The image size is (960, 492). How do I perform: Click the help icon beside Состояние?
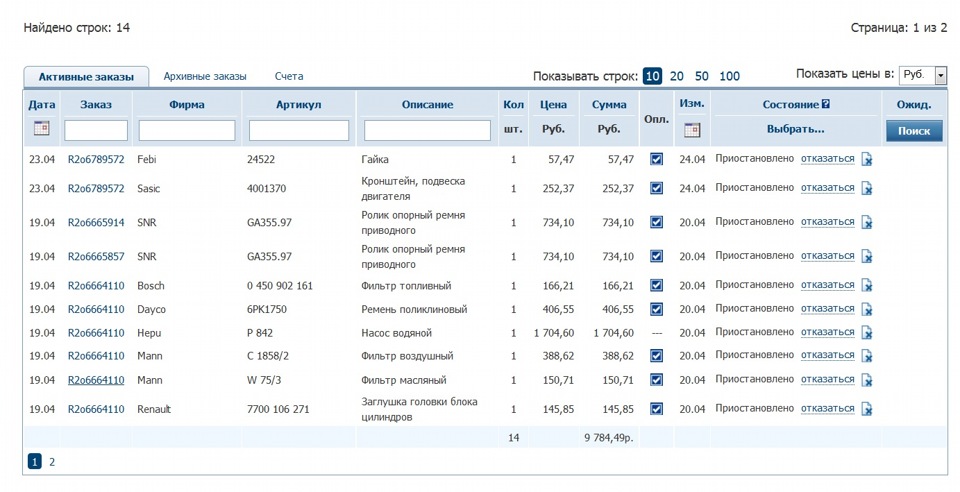[x=826, y=104]
